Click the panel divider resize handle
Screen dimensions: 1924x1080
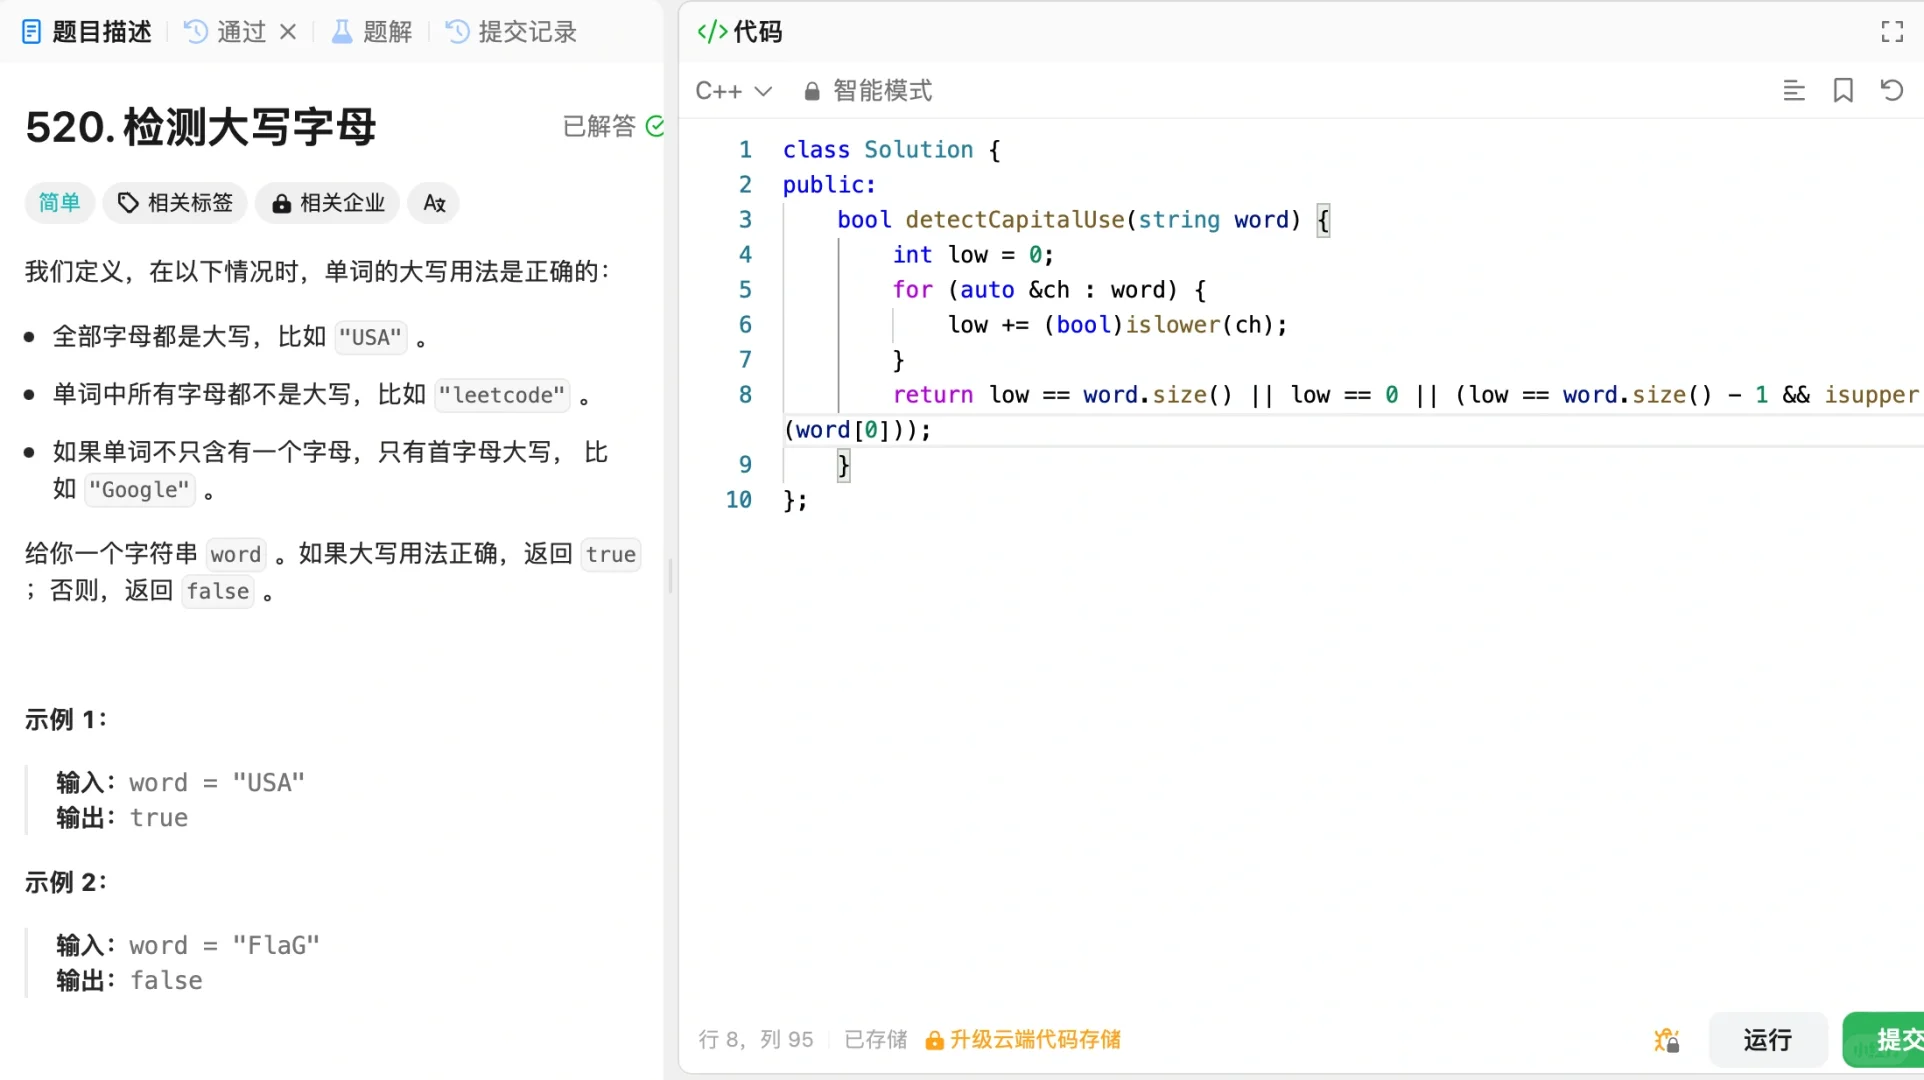coord(670,576)
